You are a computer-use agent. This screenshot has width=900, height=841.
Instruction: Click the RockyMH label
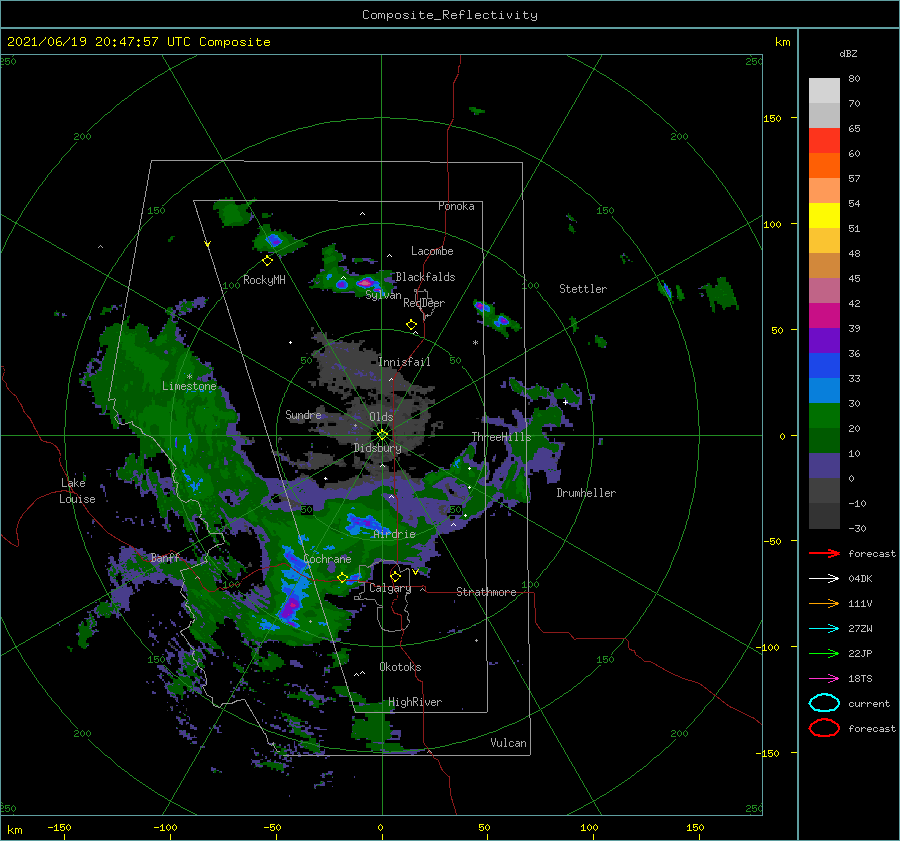coord(264,280)
